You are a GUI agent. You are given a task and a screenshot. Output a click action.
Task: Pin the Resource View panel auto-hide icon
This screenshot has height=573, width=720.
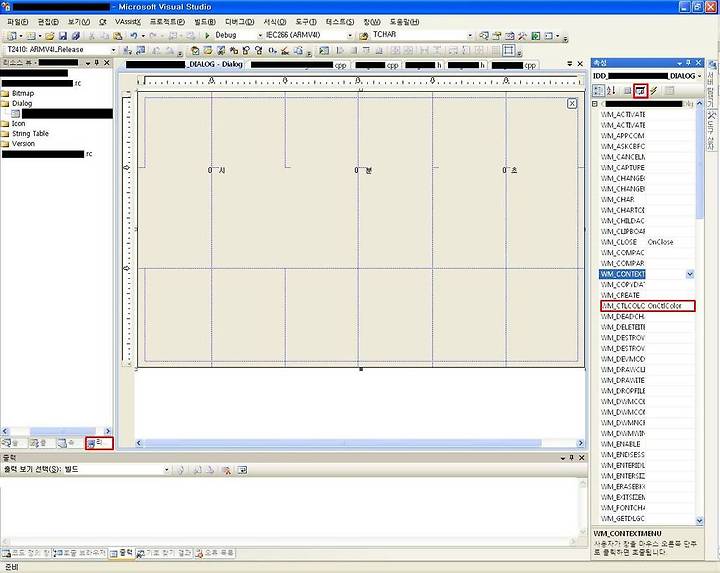(96, 62)
